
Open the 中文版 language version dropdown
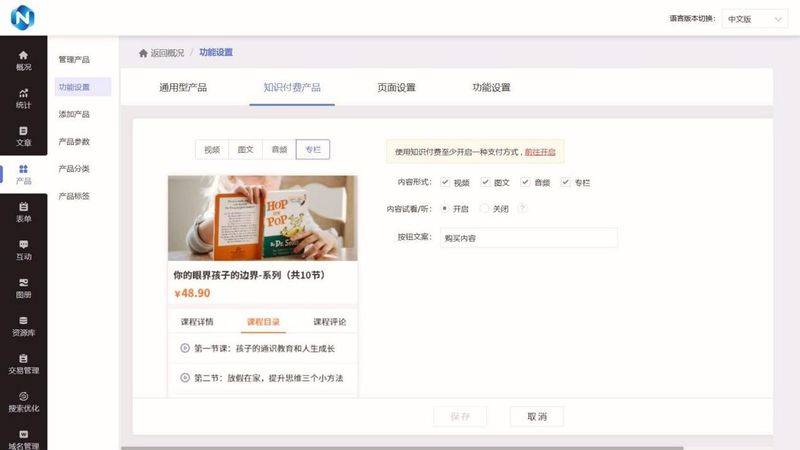tap(753, 19)
